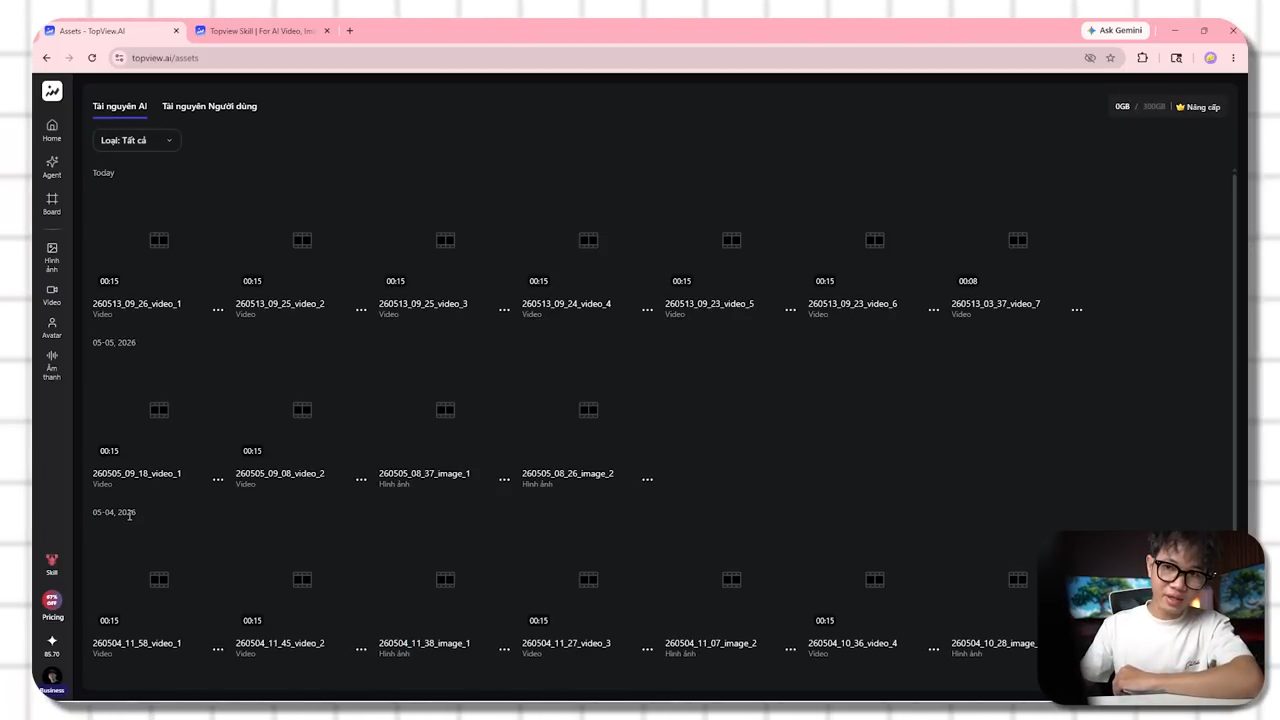Open Pricing in the sidebar
This screenshot has width=1280, height=720.
point(52,606)
